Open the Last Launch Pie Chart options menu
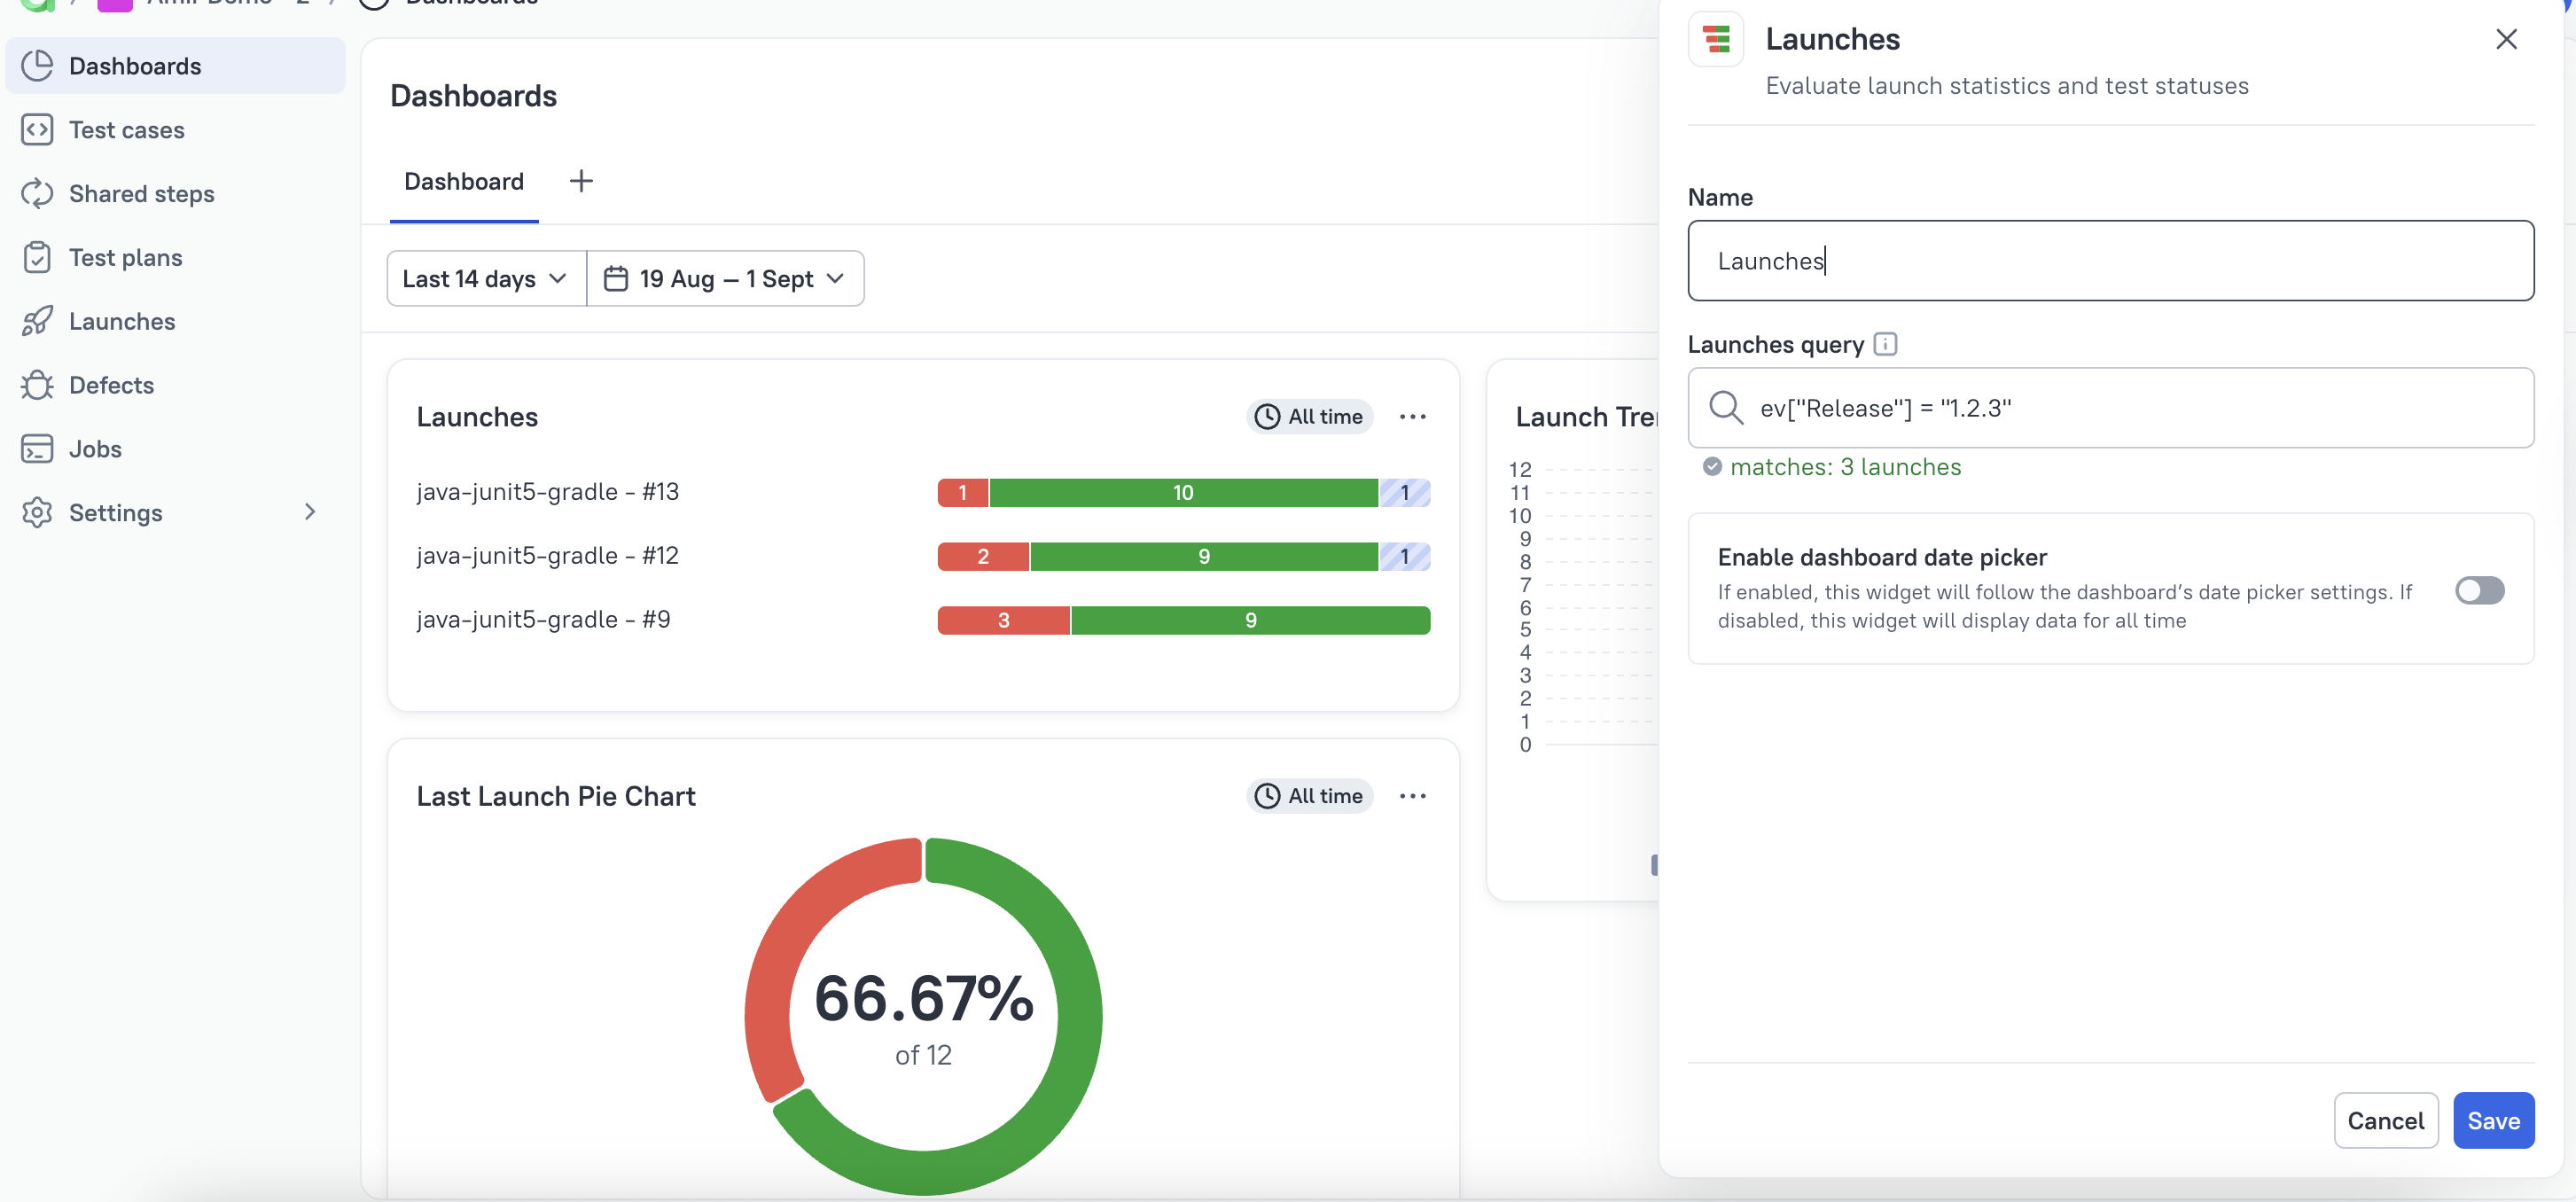Image resolution: width=2576 pixels, height=1202 pixels. [x=1412, y=795]
